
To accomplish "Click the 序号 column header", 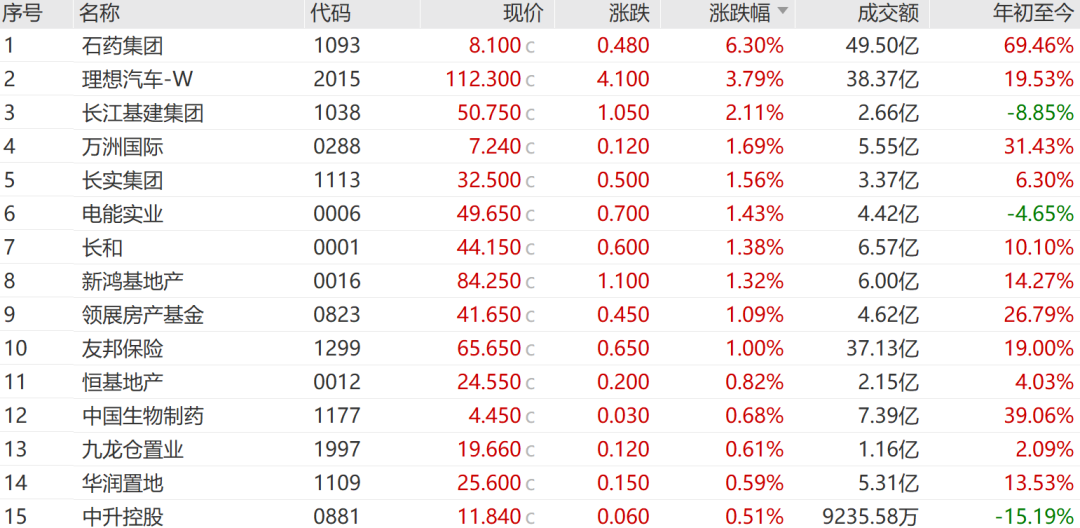I will [x=22, y=13].
